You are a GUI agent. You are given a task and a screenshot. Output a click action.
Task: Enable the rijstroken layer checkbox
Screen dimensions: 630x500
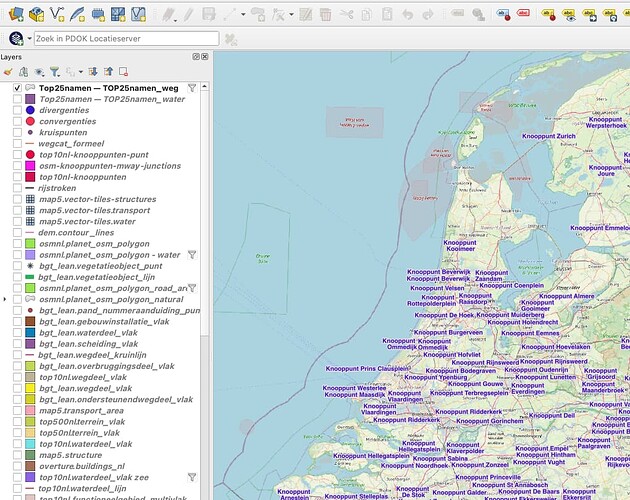(x=17, y=188)
